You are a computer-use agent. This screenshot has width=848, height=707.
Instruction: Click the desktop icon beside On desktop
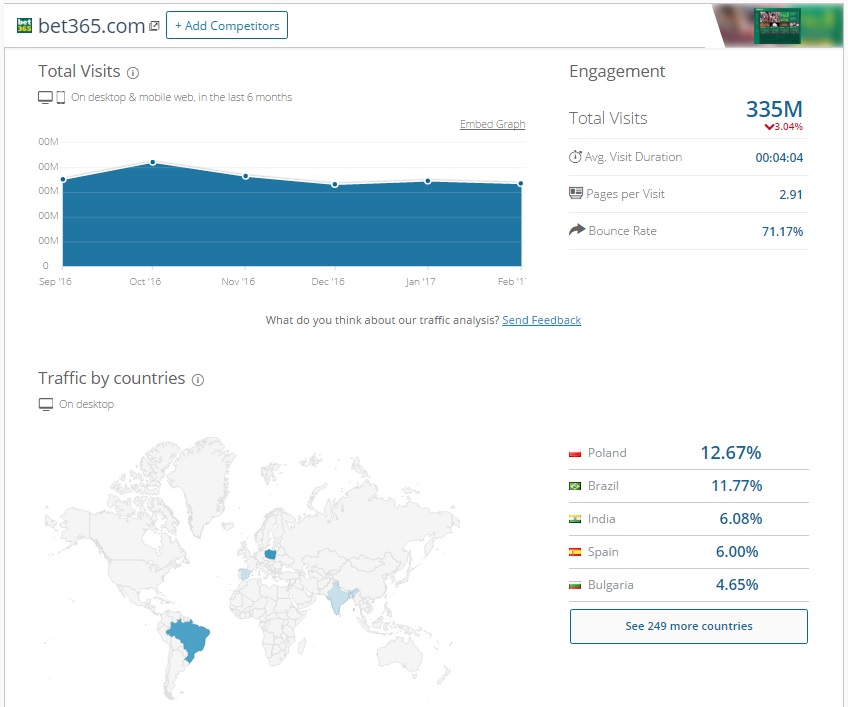pyautogui.click(x=46, y=405)
